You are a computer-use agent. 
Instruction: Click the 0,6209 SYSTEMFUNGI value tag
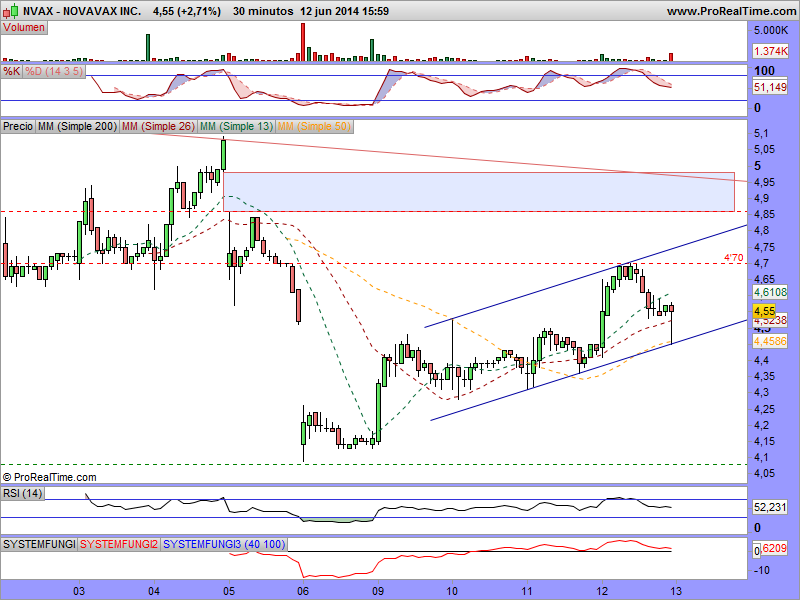tap(770, 549)
